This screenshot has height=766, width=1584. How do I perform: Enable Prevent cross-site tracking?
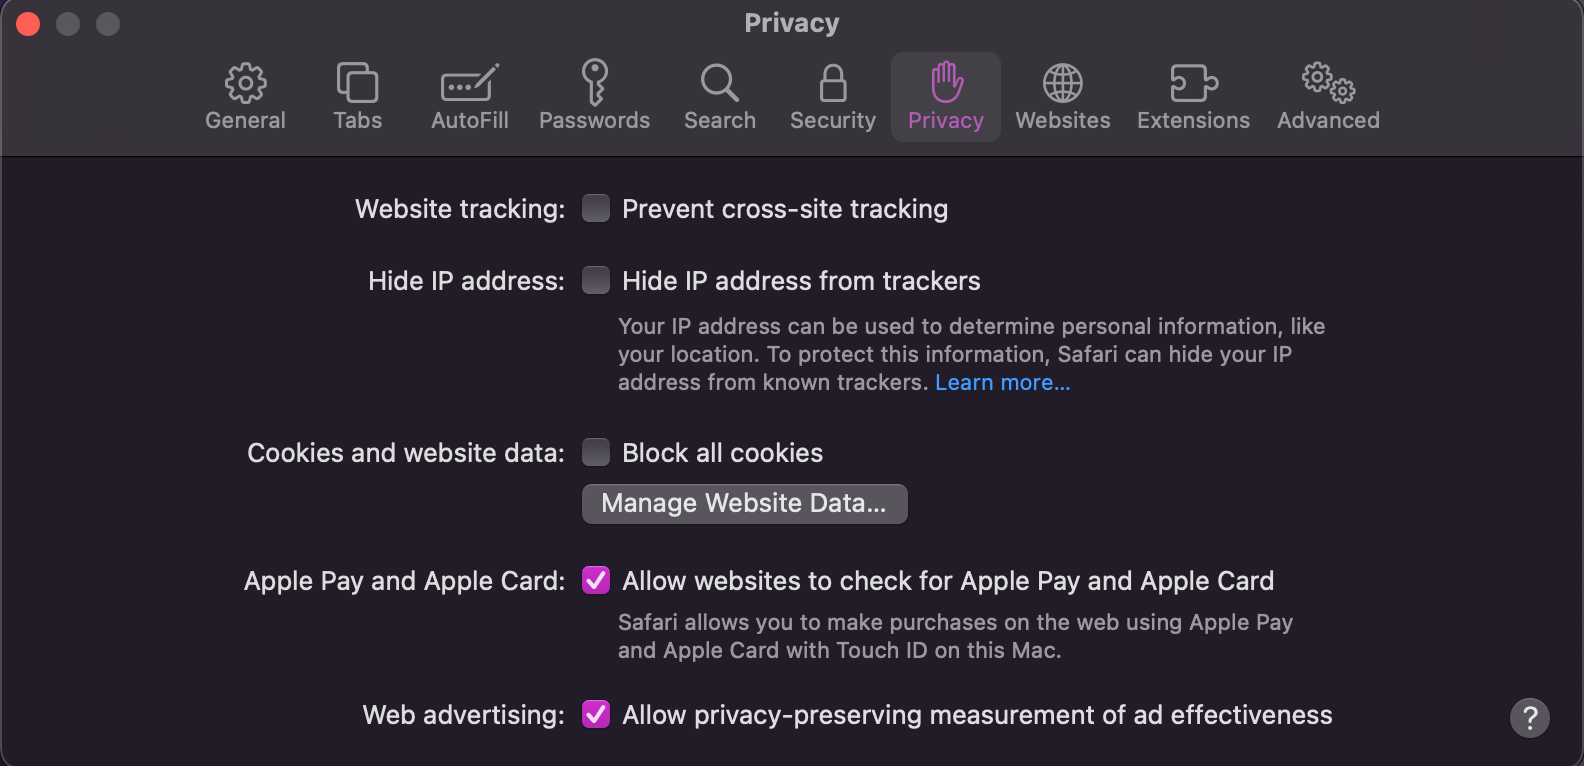point(596,208)
